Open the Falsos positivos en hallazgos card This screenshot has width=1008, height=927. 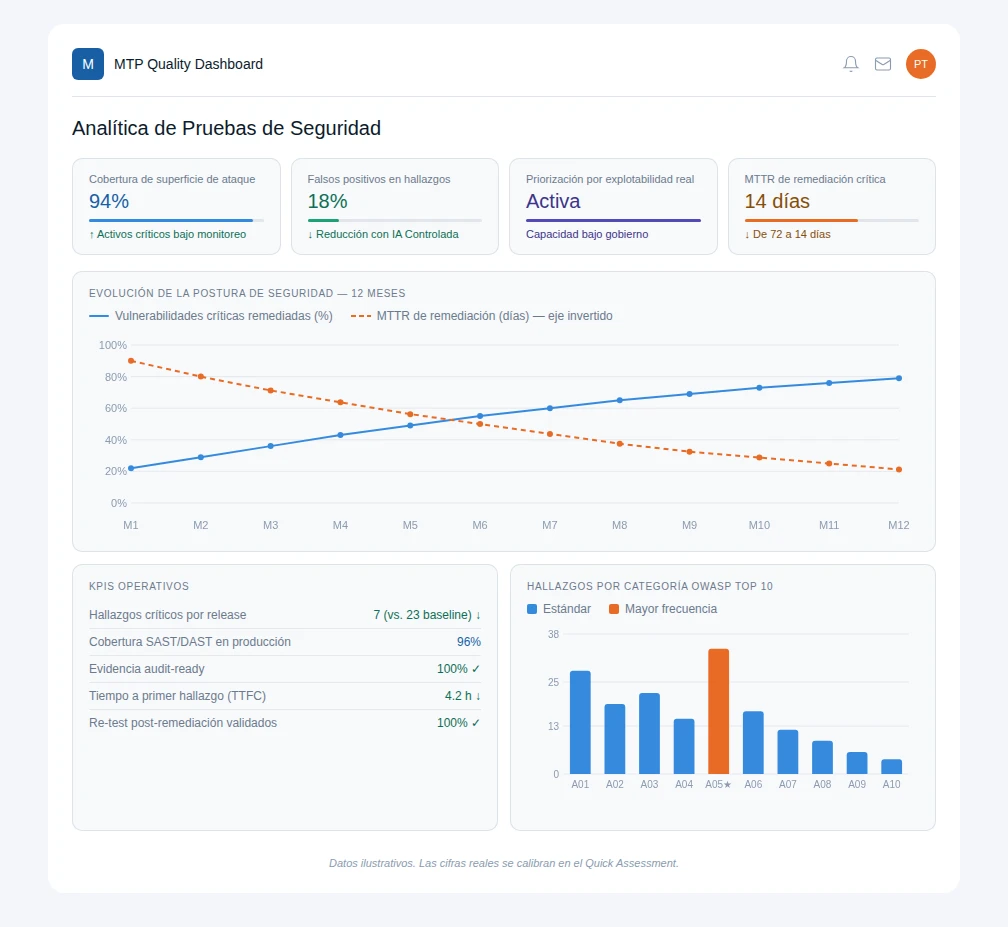(x=395, y=206)
